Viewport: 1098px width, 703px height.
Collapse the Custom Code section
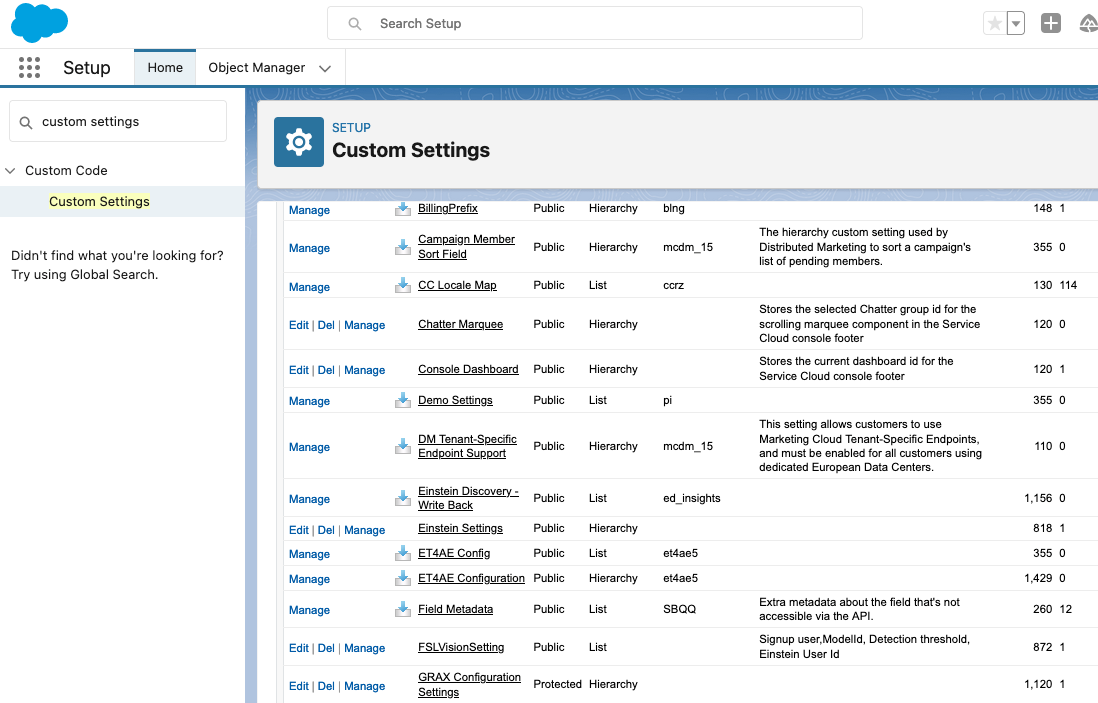pos(11,171)
